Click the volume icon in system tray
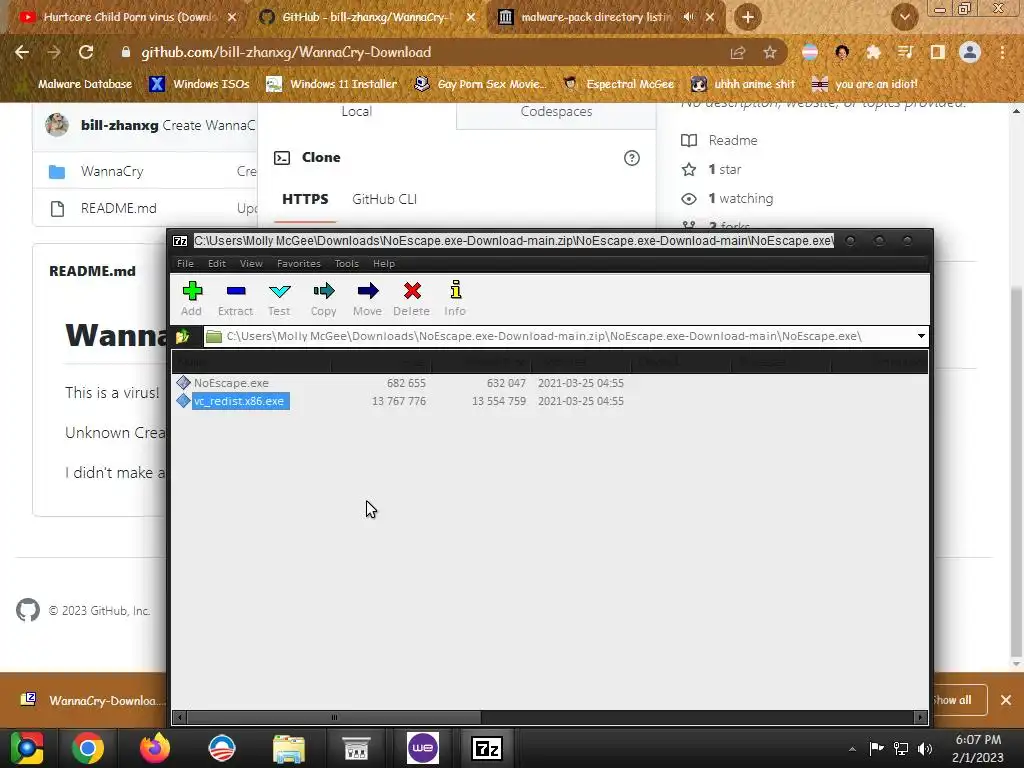Image resolution: width=1024 pixels, height=768 pixels. [x=925, y=748]
